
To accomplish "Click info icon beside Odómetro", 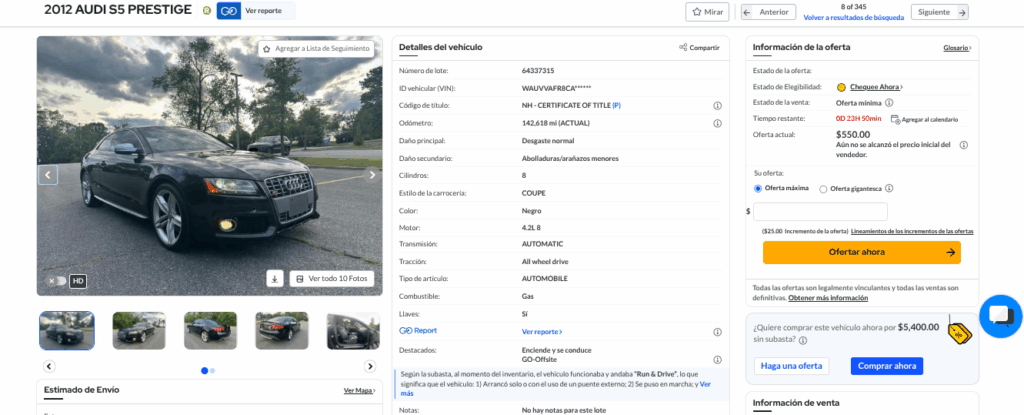I will click(717, 124).
